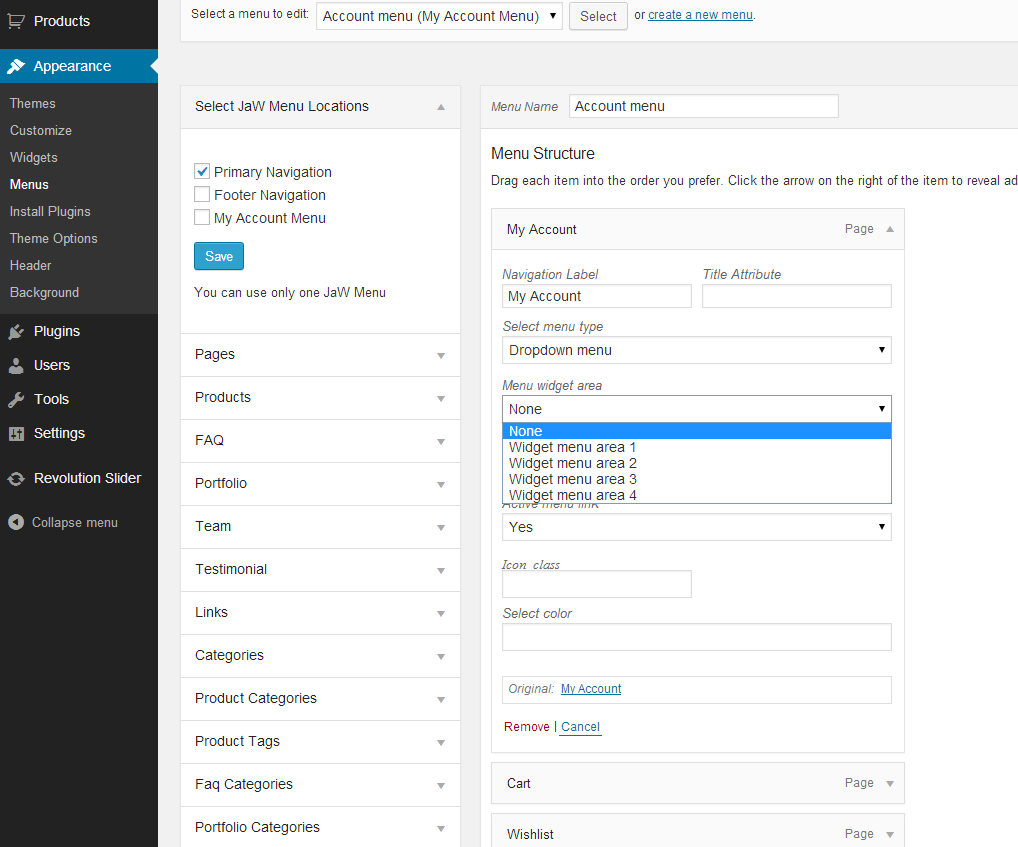The height and width of the screenshot is (847, 1018).
Task: Click into the Title Attribute text field
Action: (x=796, y=296)
